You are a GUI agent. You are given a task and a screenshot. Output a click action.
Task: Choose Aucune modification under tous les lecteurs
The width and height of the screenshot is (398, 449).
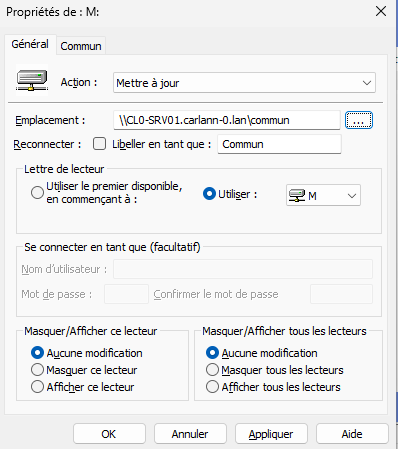click(x=212, y=353)
